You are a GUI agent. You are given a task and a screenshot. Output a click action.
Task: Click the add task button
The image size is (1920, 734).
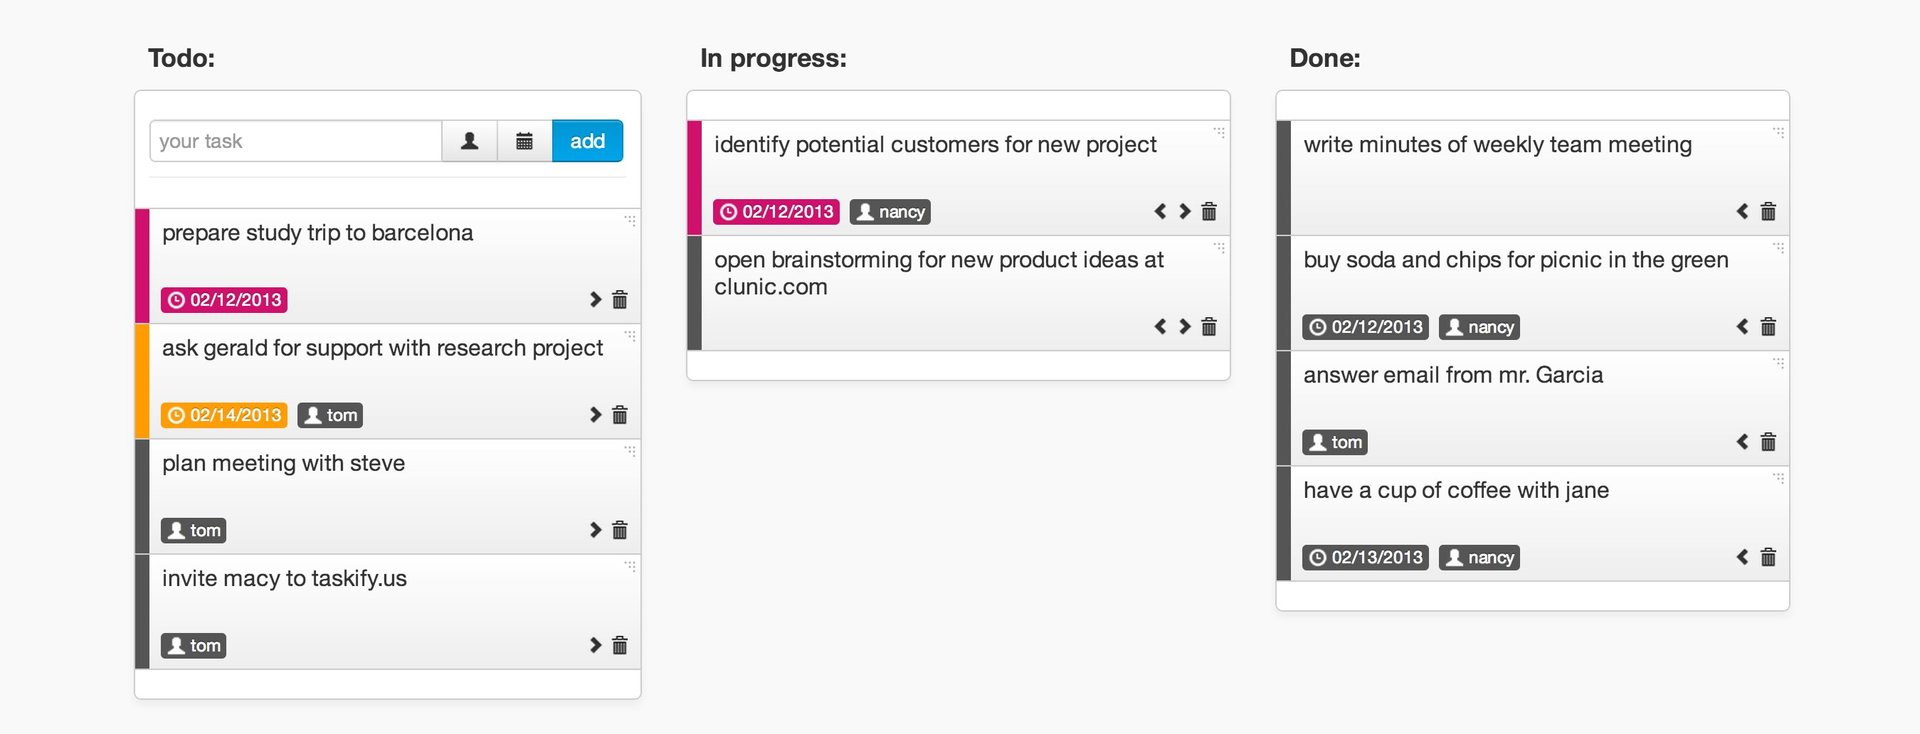(x=587, y=141)
